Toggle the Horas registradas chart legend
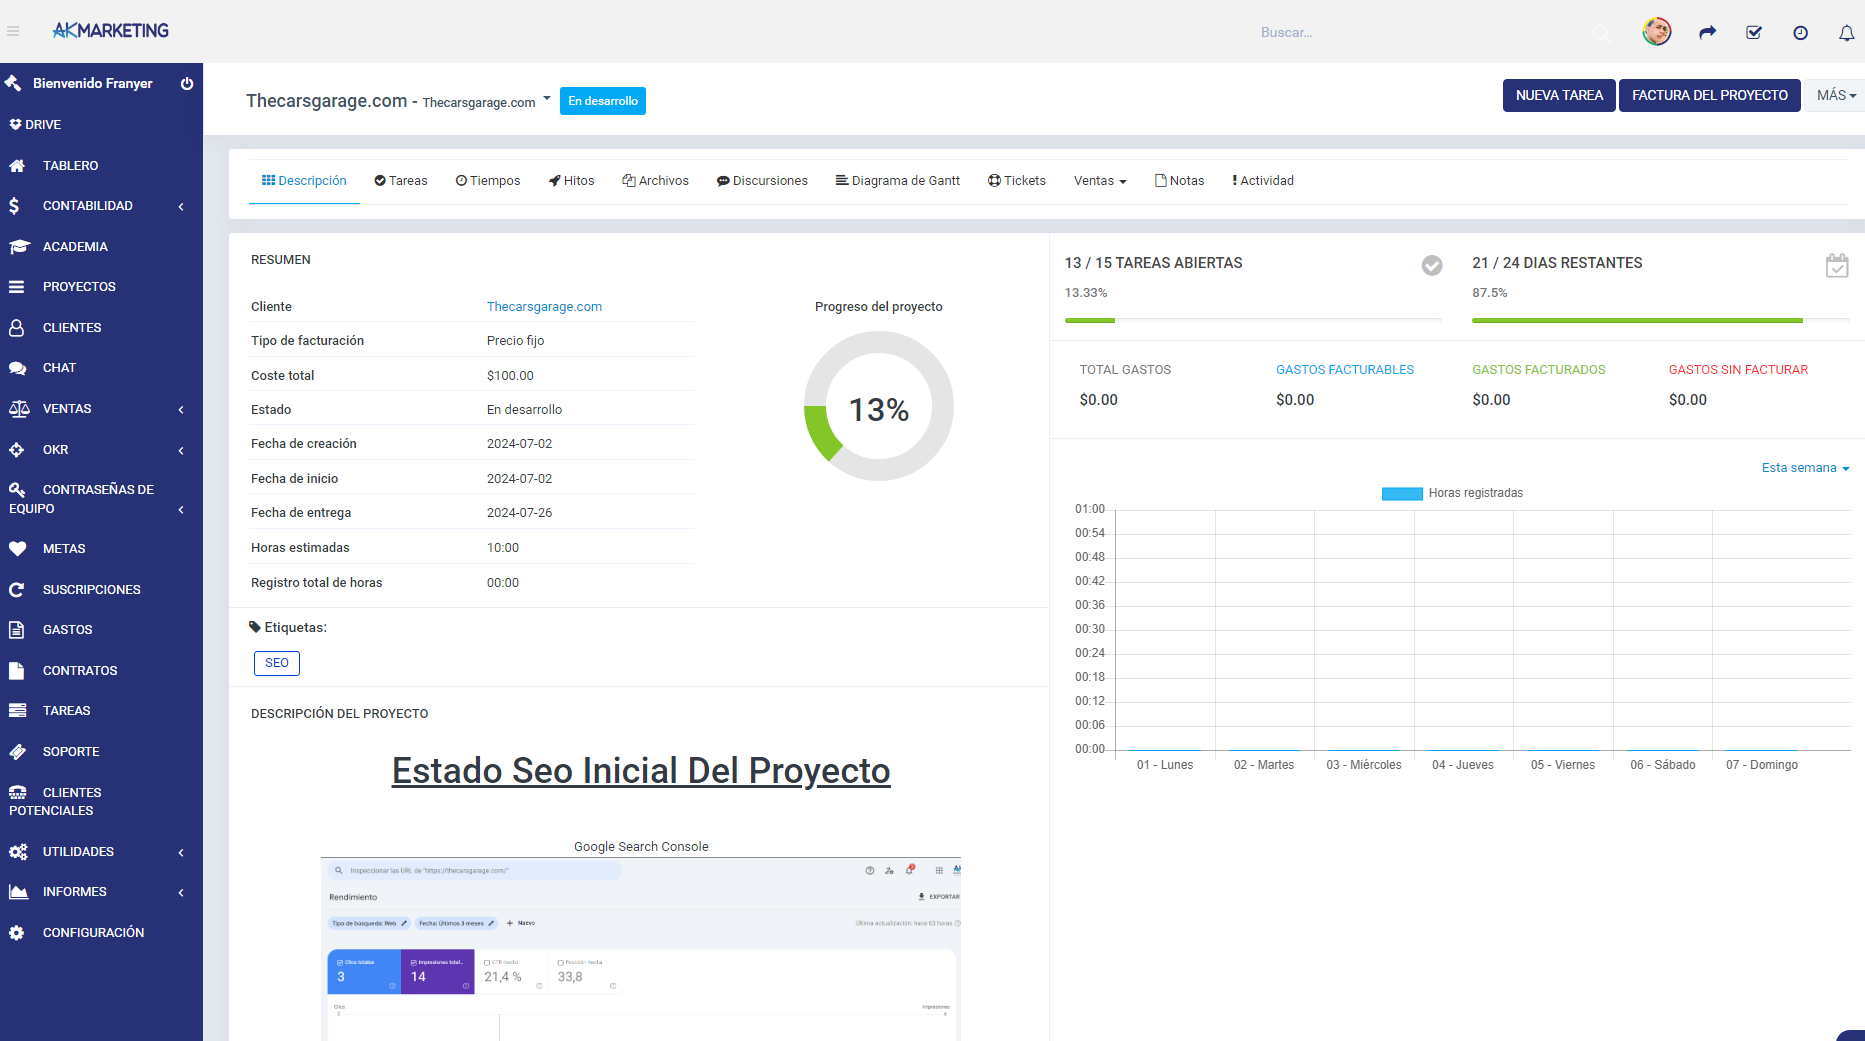The width and height of the screenshot is (1865, 1041). click(1452, 493)
